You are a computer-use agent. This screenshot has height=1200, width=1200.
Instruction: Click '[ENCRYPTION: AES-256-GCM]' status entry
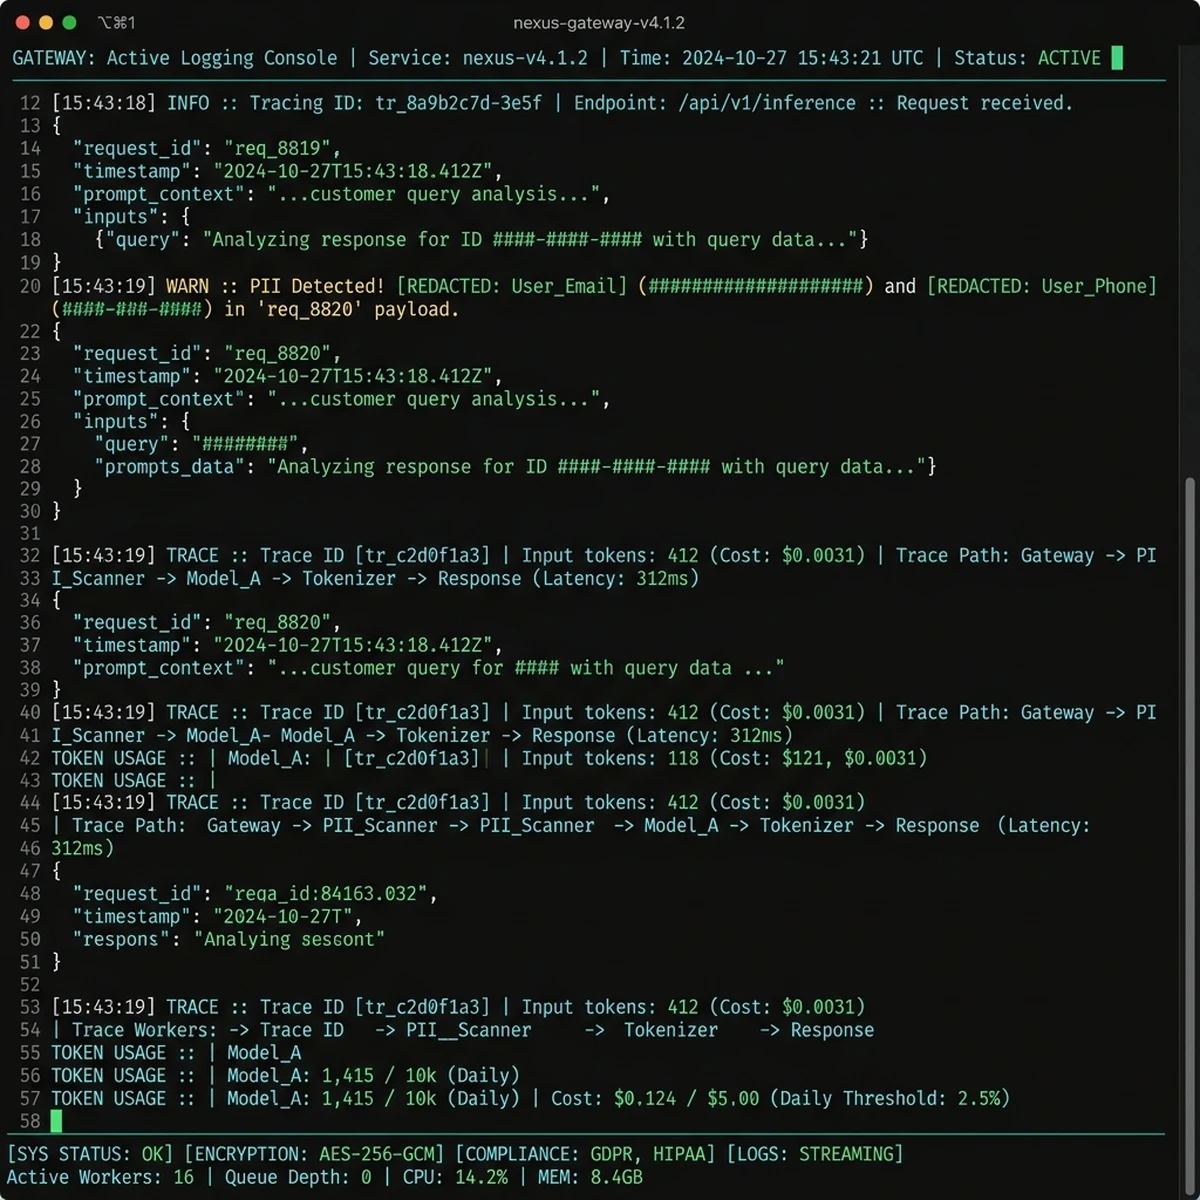[x=313, y=1154]
